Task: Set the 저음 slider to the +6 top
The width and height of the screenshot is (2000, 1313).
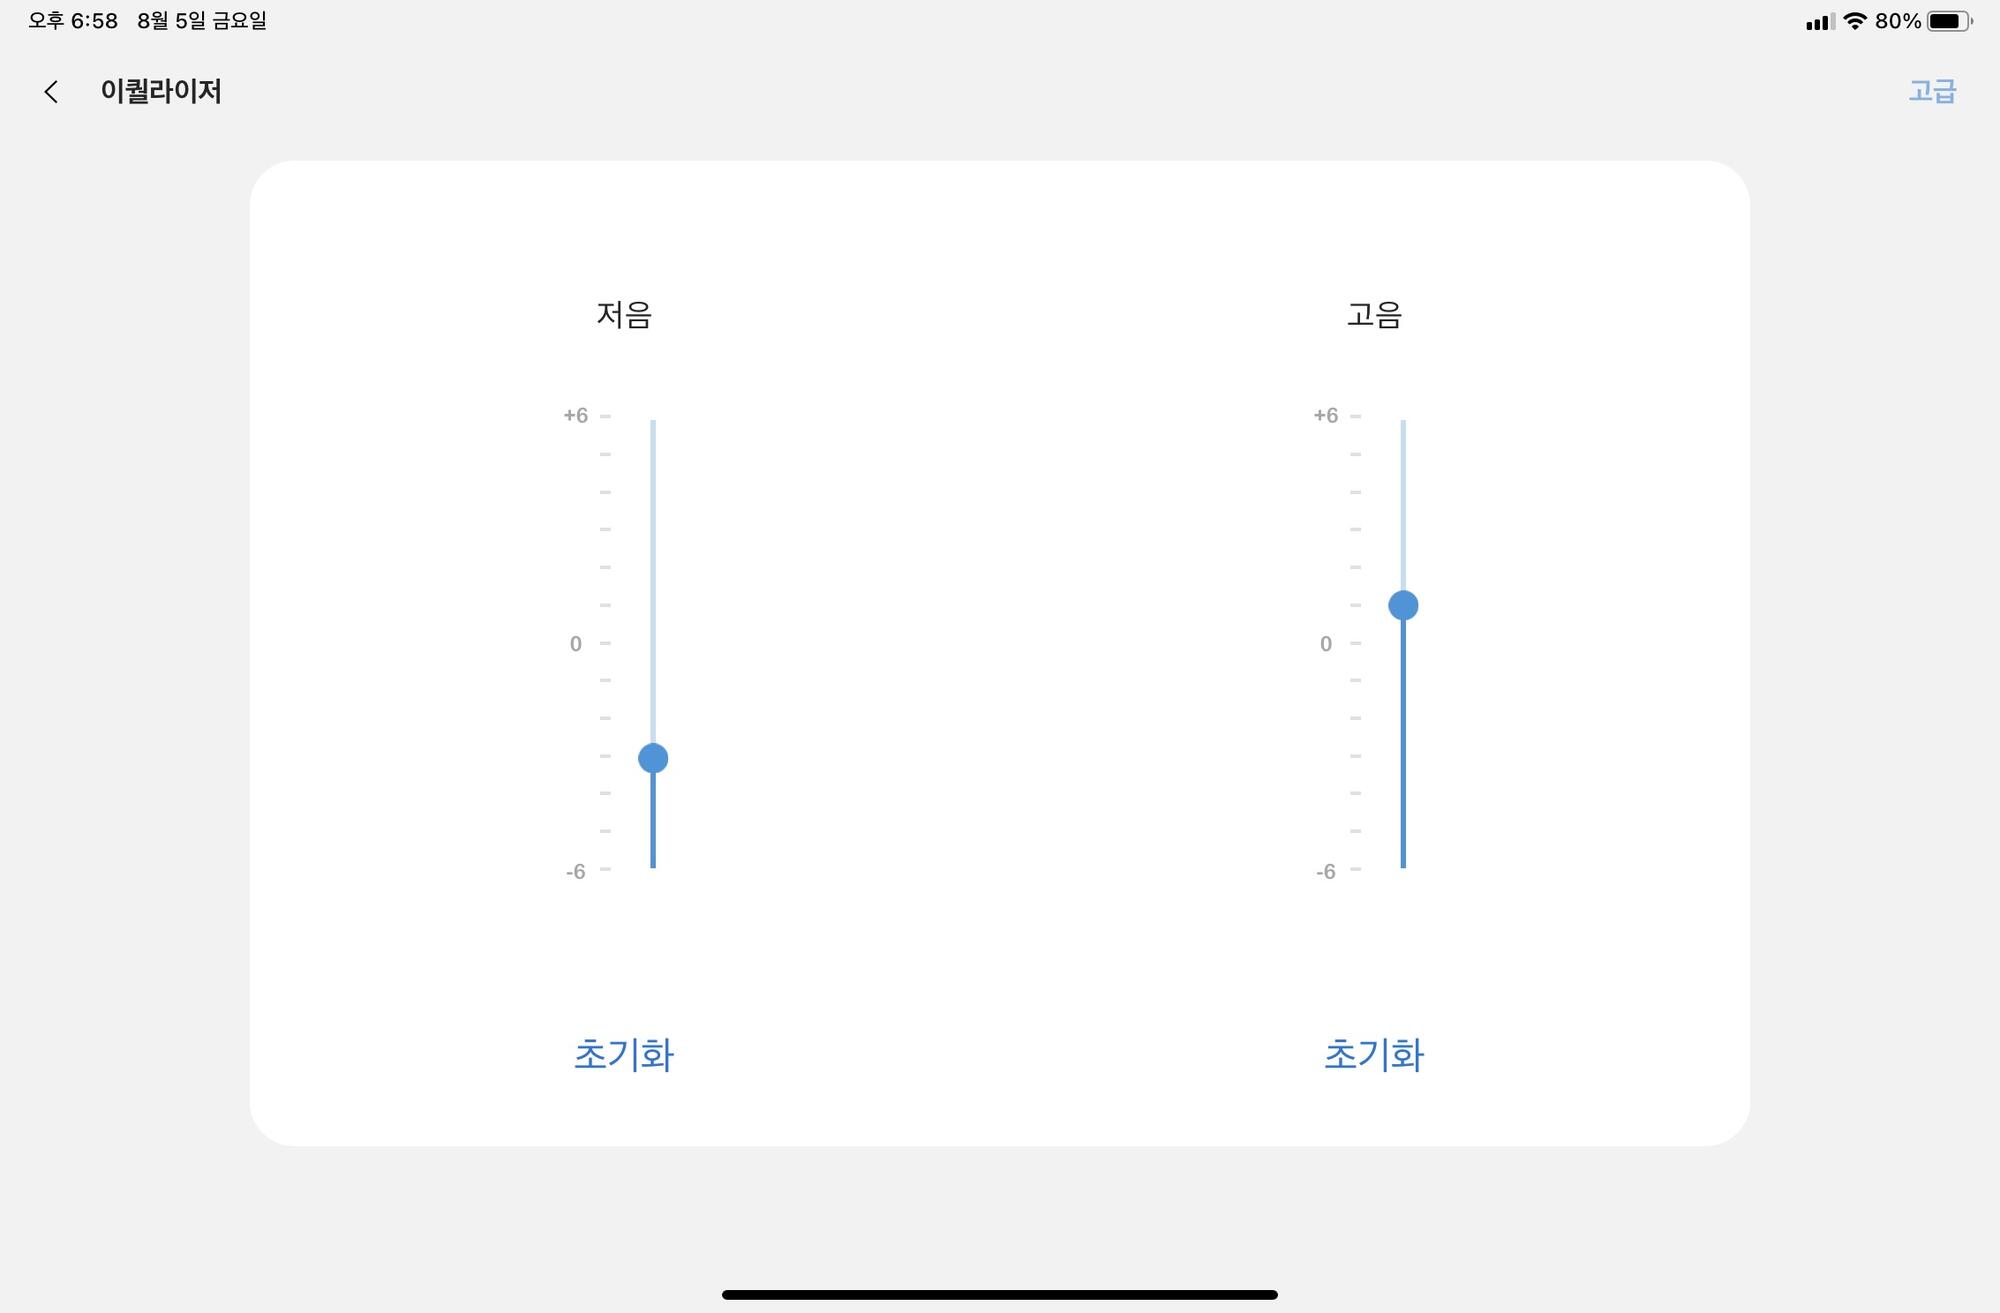Action: tap(653, 421)
